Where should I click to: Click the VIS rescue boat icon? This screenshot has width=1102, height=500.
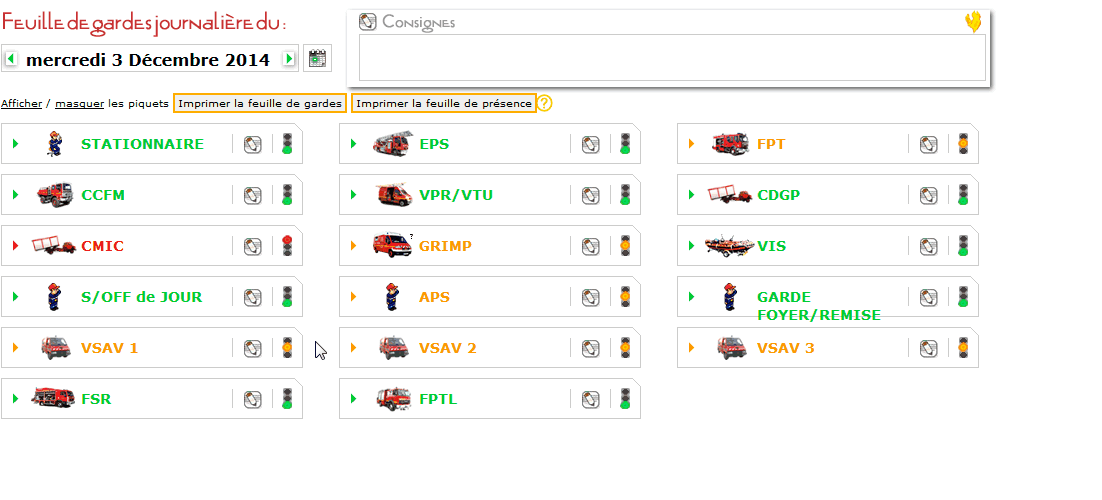730,246
